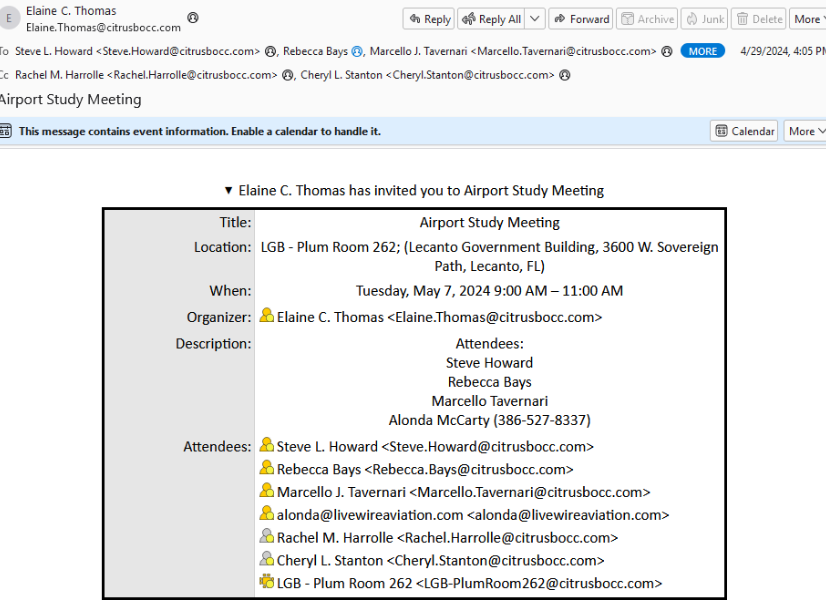Click contact icon after Cheryl L. Stanton in Cc
Viewport: 826px width, 611px height.
[565, 75]
